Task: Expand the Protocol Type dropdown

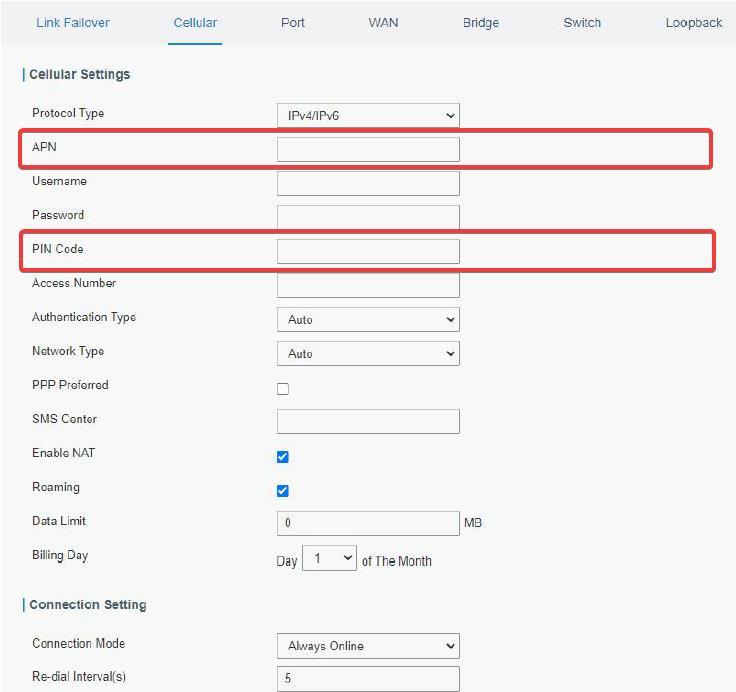Action: (x=368, y=115)
